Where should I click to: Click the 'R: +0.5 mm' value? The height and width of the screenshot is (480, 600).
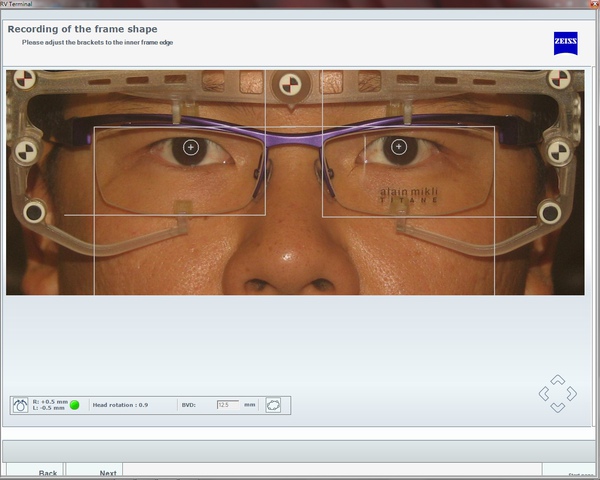click(x=50, y=402)
